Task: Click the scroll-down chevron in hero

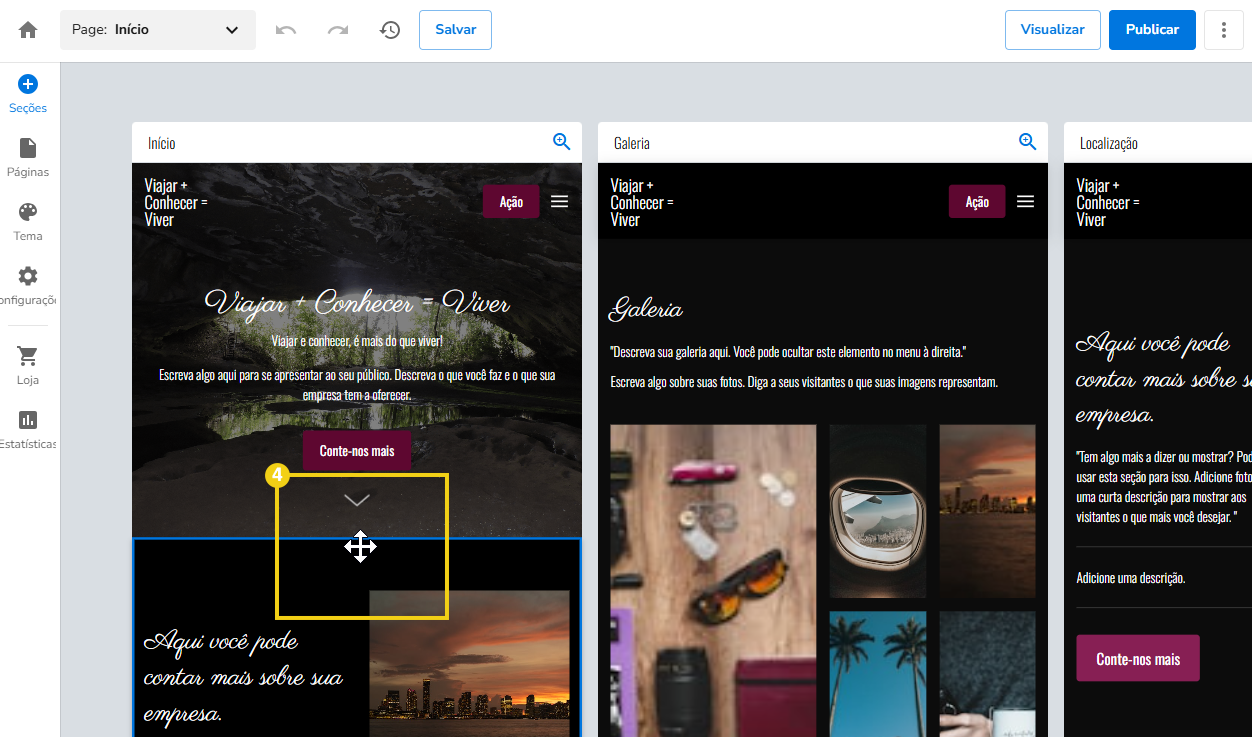Action: coord(357,500)
